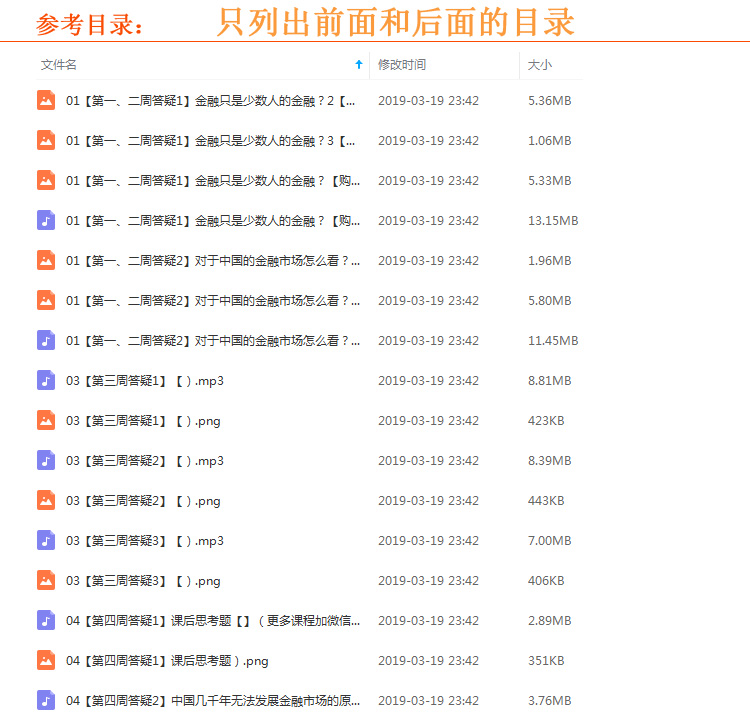
Task: Click the image icon for 第四周答疑1 png
Action: pyautogui.click(x=46, y=660)
